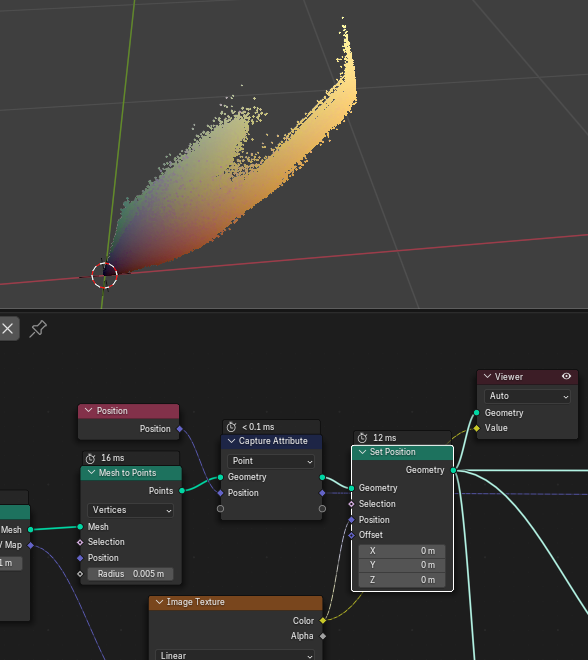588x660 pixels.
Task: Click the Offset Y 0 m field
Action: click(x=402, y=565)
